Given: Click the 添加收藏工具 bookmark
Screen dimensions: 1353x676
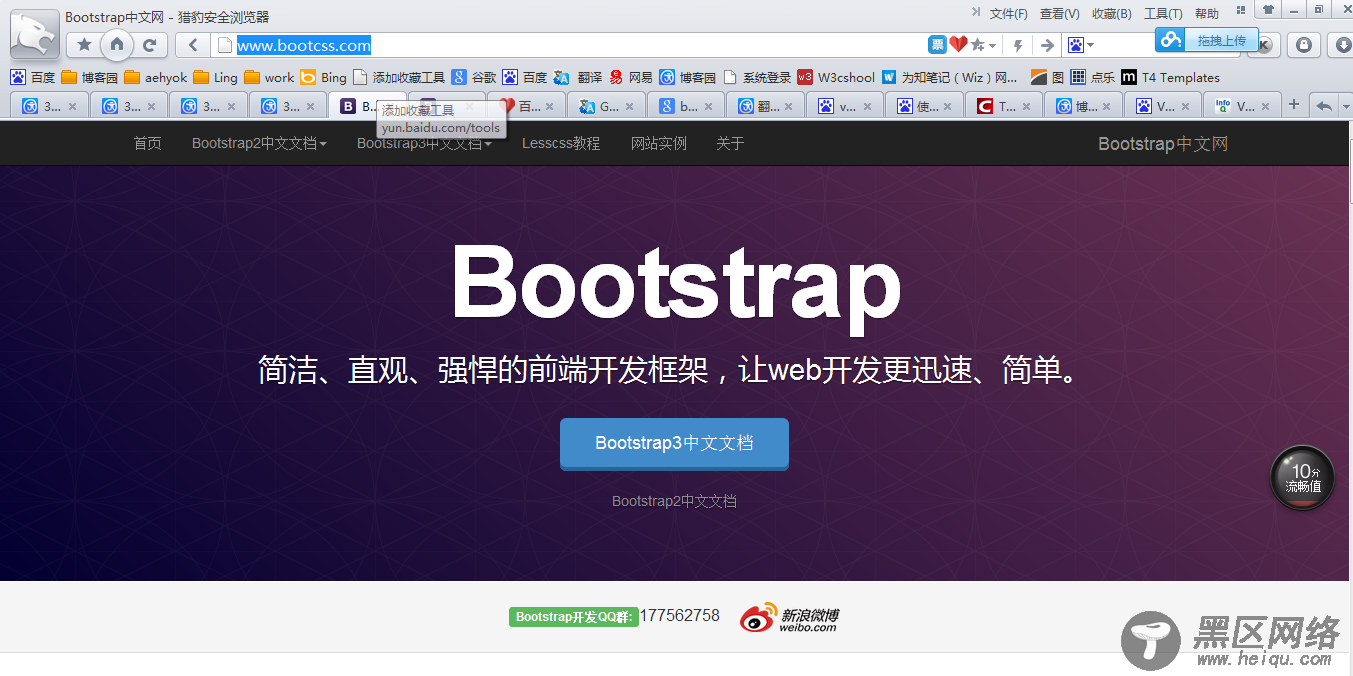Looking at the screenshot, I should [x=399, y=77].
